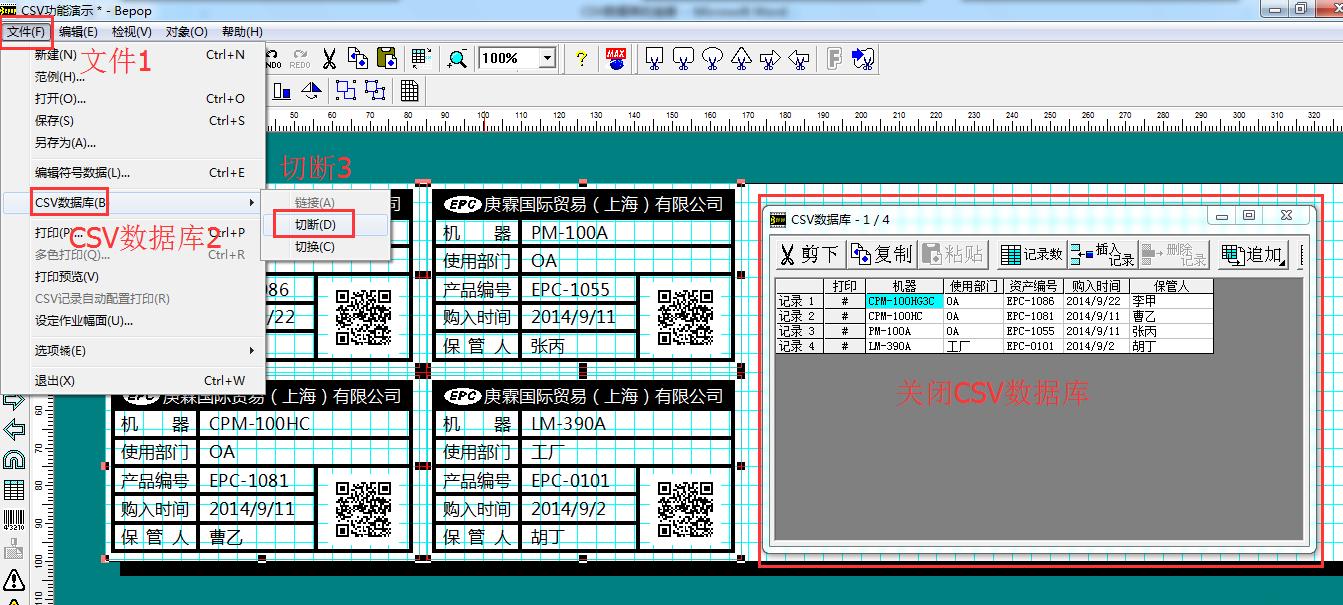Click the Copy icon in main toolbar
This screenshot has height=605, width=1343.
(357, 59)
